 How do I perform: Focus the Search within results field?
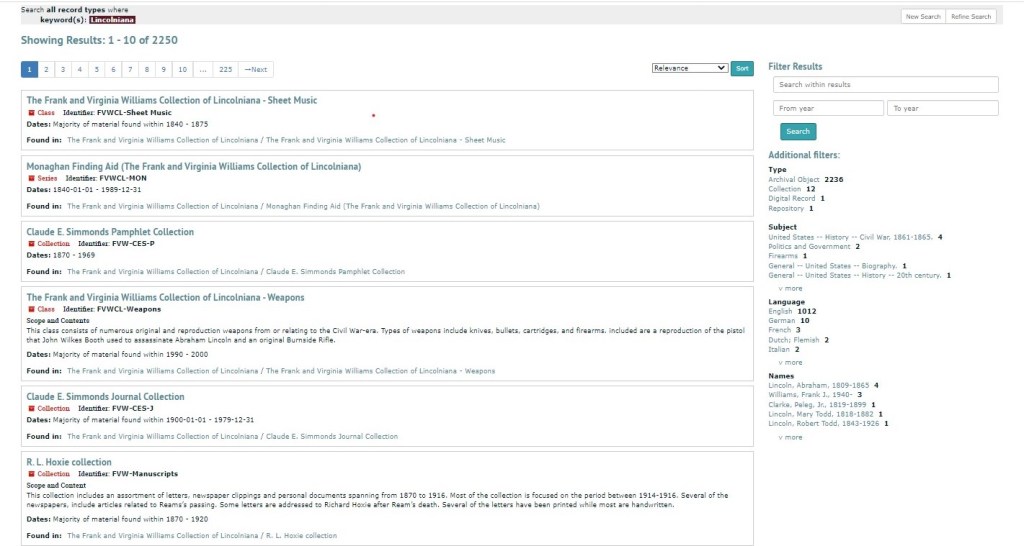pyautogui.click(x=885, y=85)
